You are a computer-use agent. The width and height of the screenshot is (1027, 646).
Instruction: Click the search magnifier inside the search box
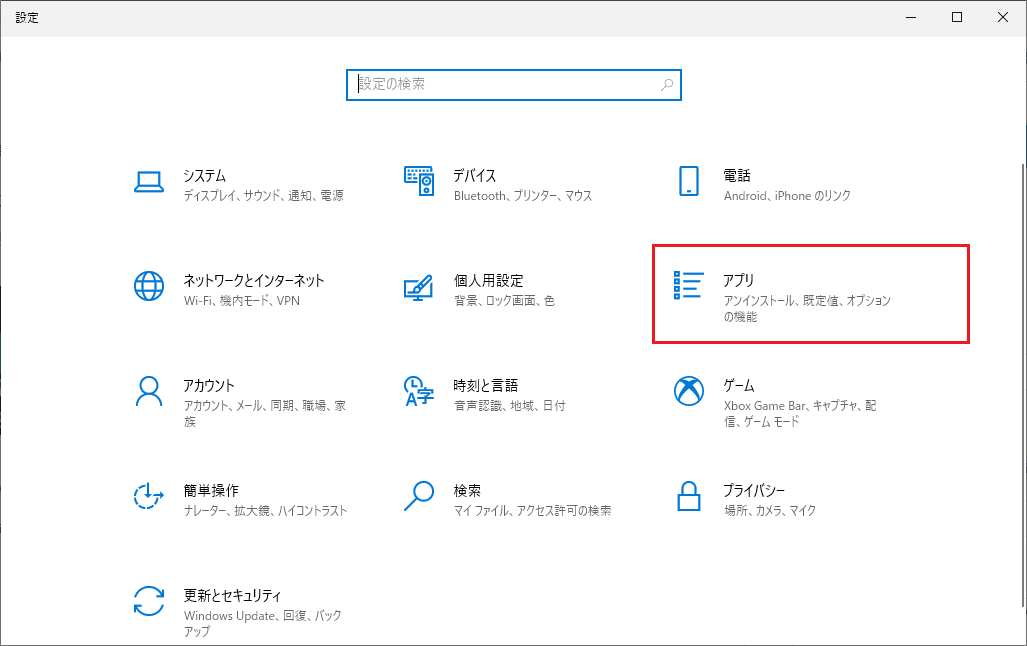[667, 85]
